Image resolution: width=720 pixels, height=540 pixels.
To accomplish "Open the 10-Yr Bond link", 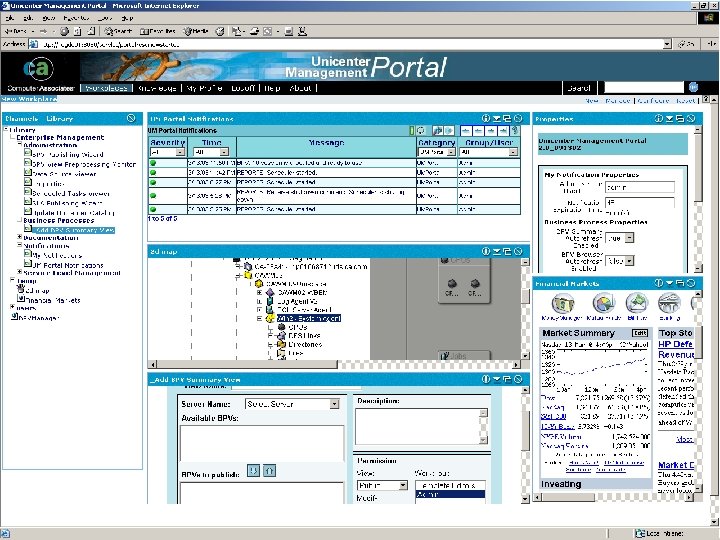I will click(557, 426).
